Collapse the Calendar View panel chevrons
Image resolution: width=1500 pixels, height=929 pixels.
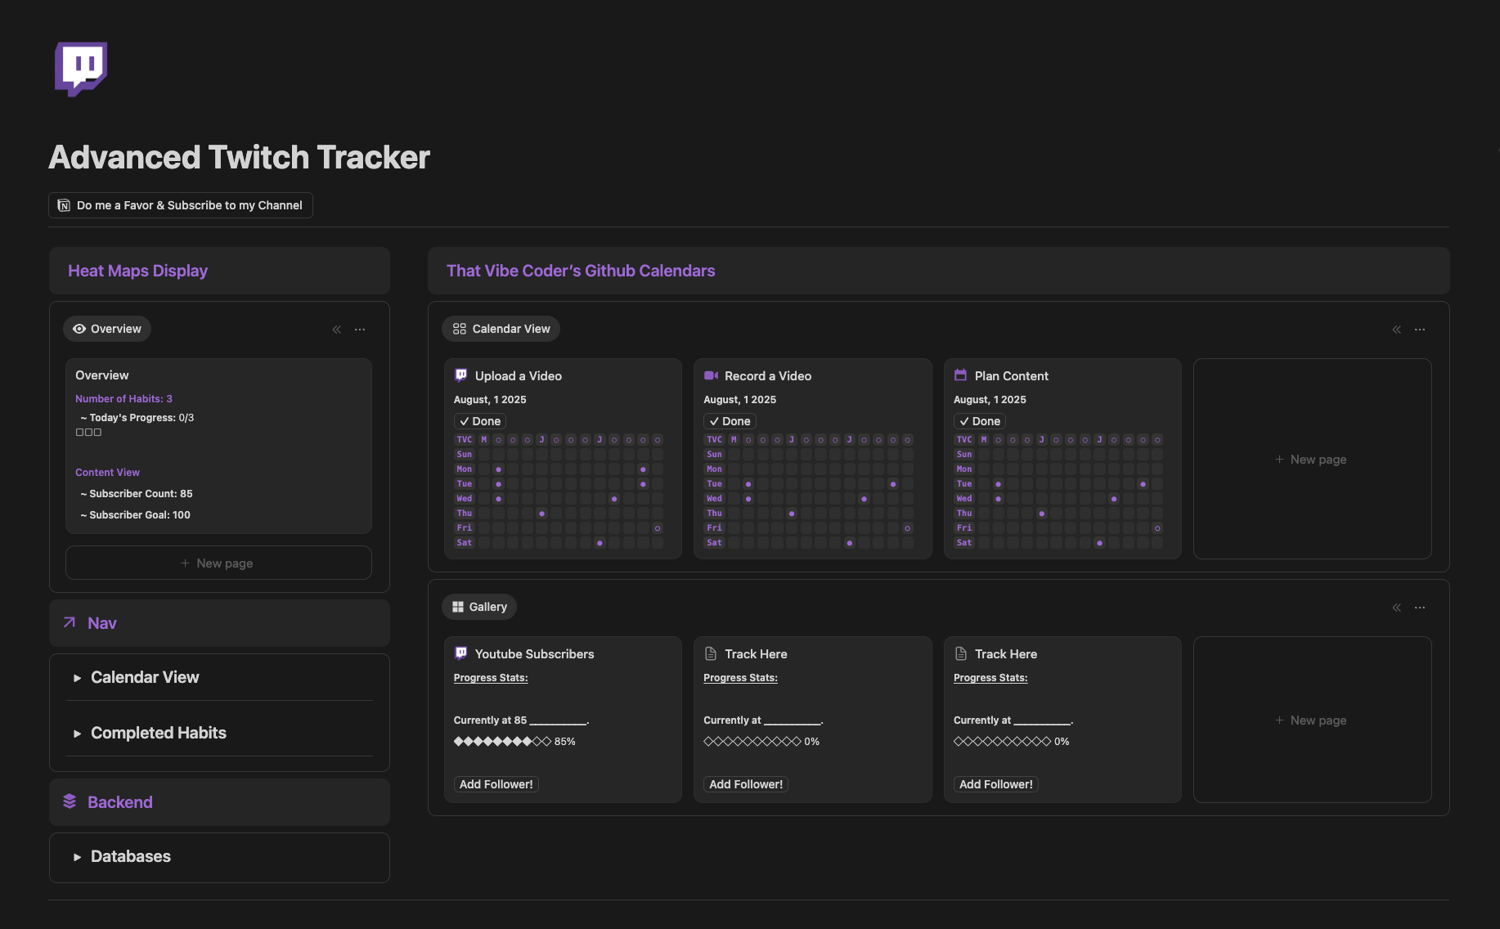[x=1397, y=329]
